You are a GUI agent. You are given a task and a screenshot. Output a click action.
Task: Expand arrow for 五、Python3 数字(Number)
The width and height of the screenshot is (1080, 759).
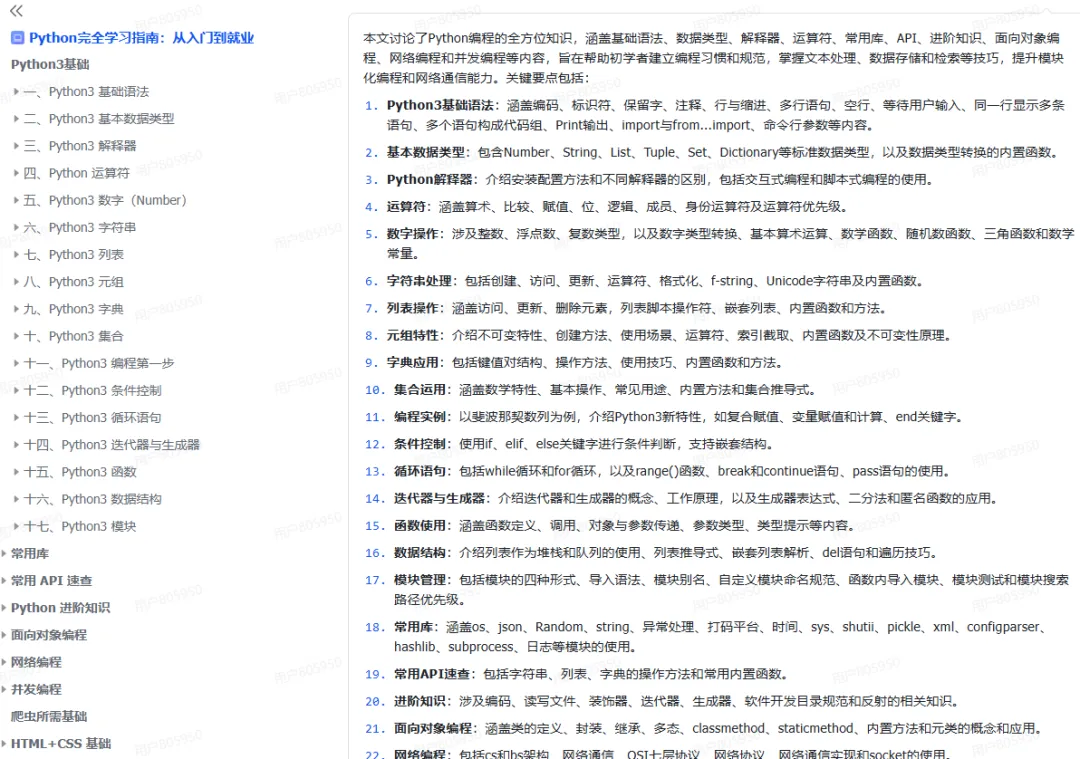pyautogui.click(x=16, y=200)
